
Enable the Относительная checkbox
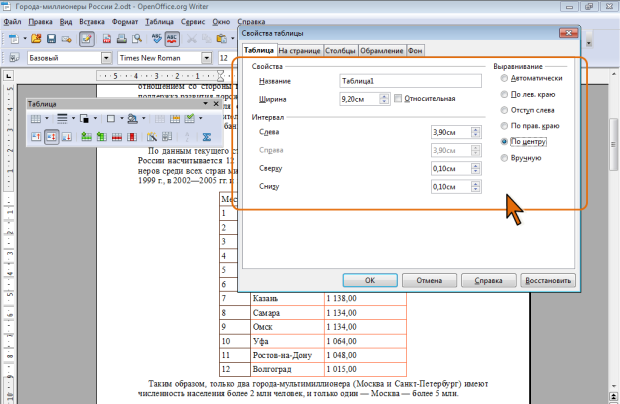[399, 99]
